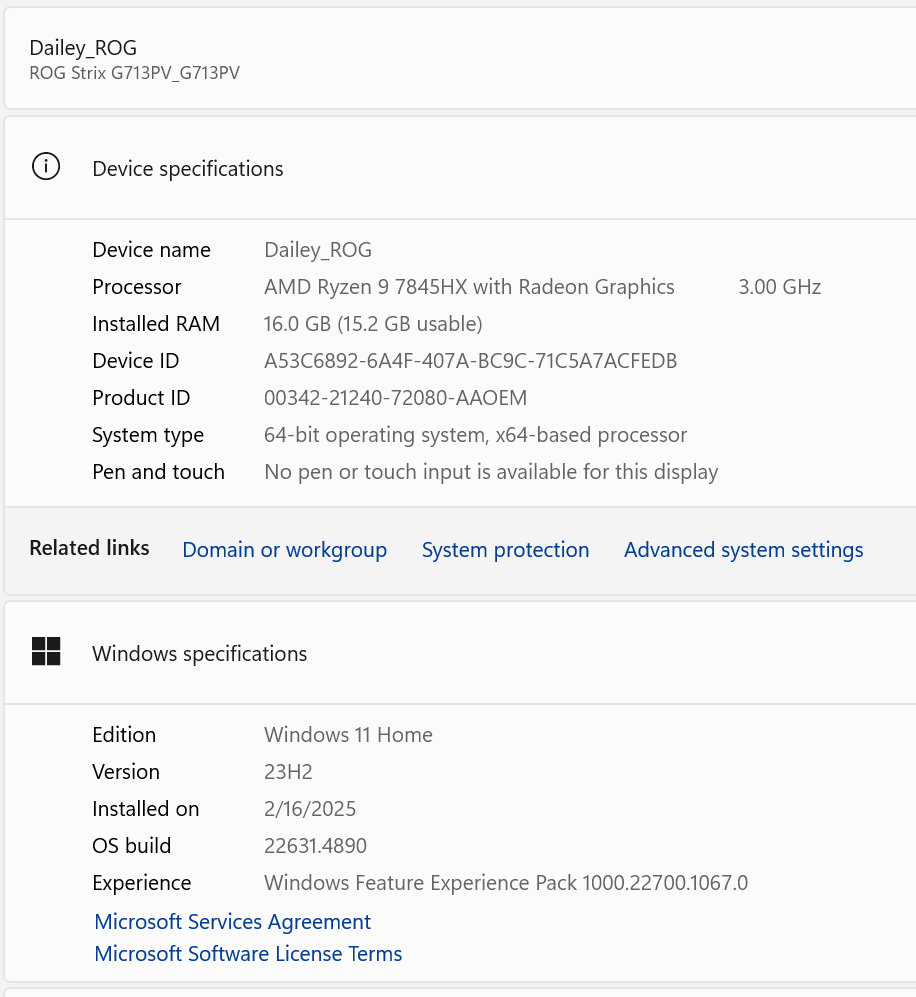Click the Device ID value string
916x997 pixels.
(x=470, y=361)
